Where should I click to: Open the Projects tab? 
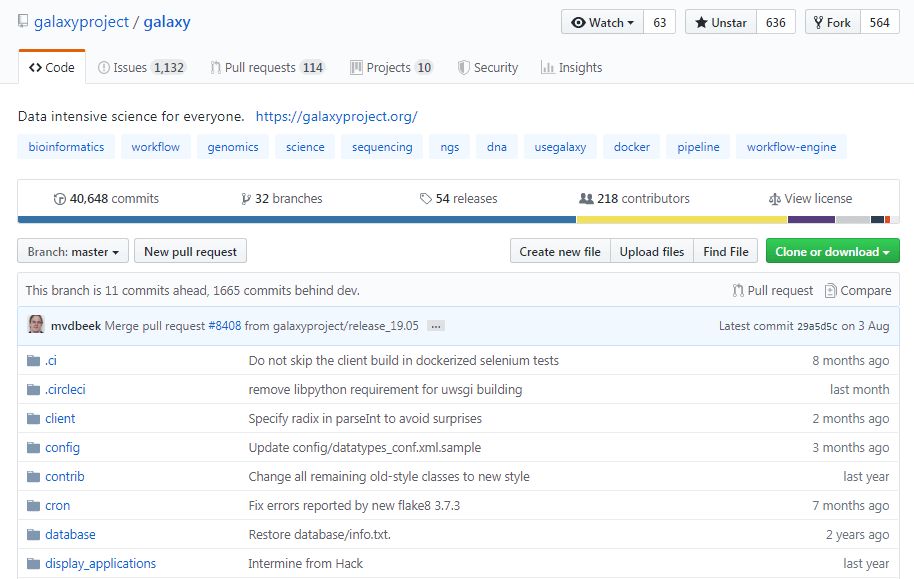[x=391, y=68]
